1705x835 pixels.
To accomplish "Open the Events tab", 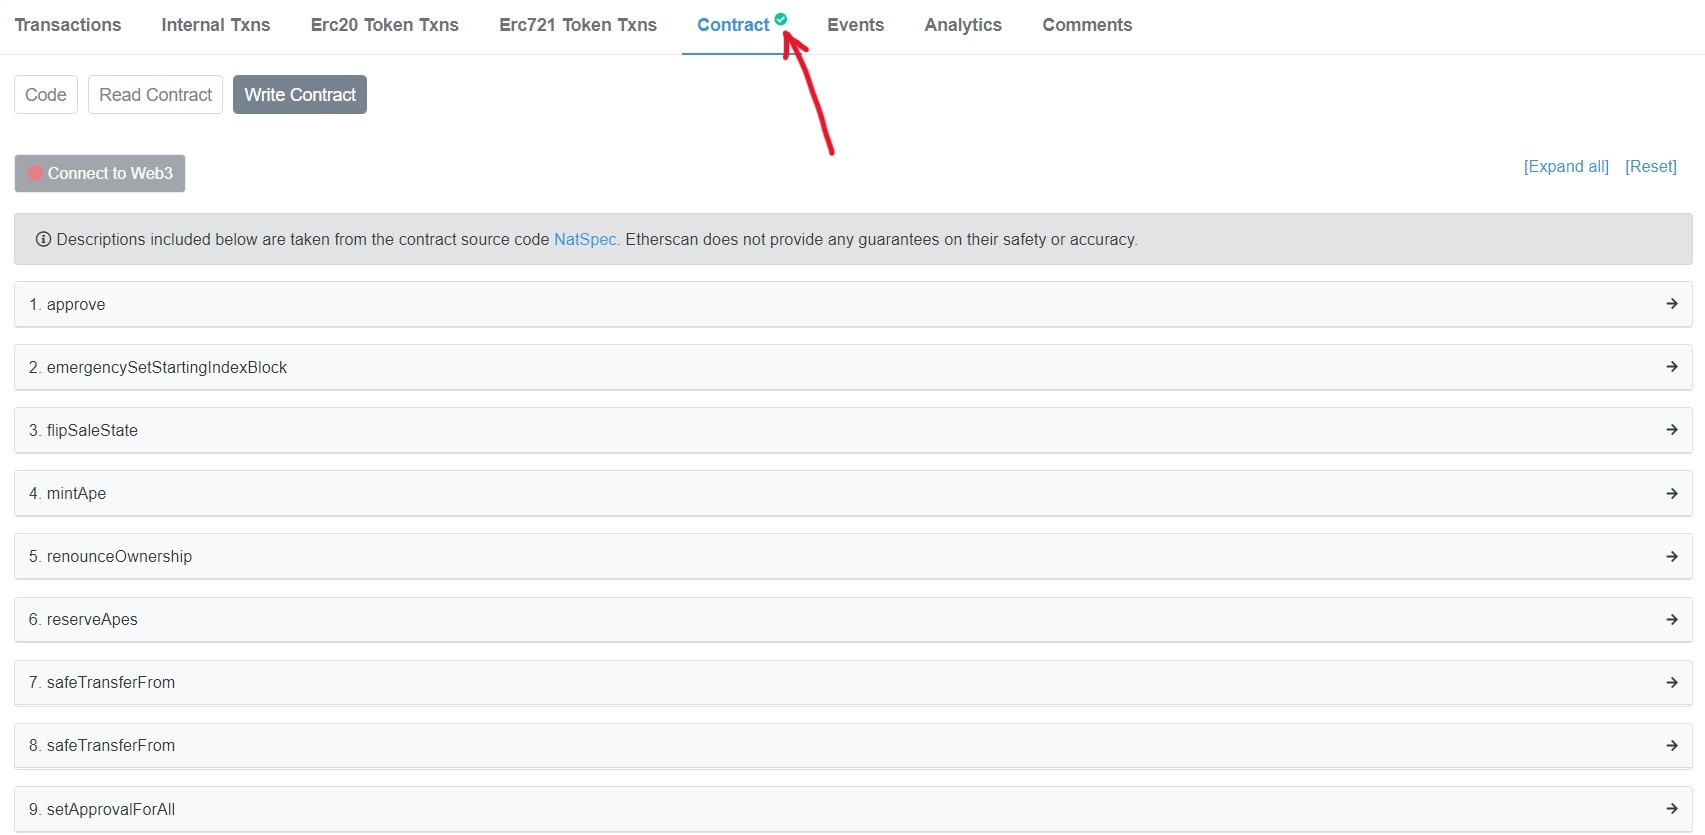I will coord(855,25).
